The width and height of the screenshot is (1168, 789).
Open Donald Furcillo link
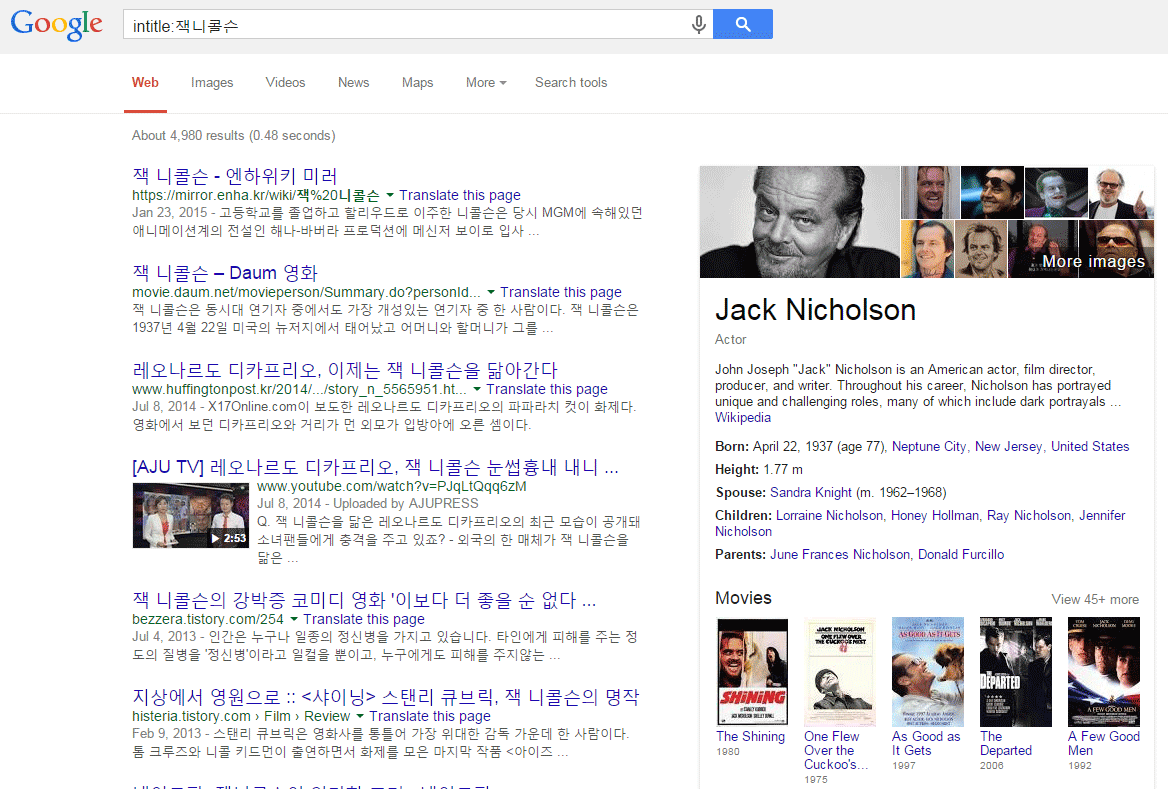(x=961, y=554)
